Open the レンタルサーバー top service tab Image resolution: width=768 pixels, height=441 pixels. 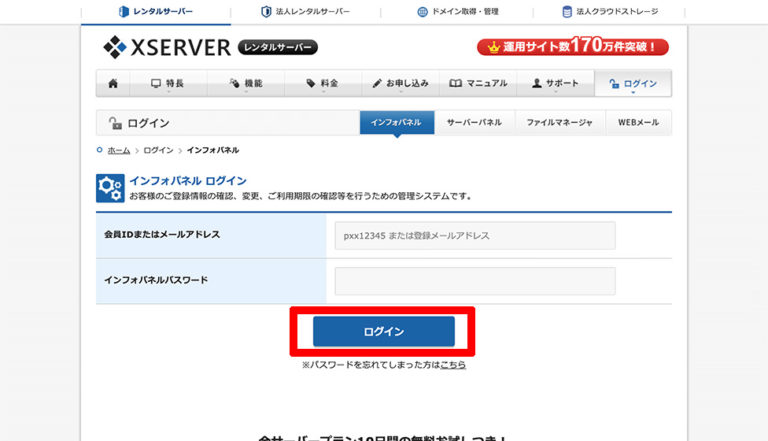pos(156,11)
